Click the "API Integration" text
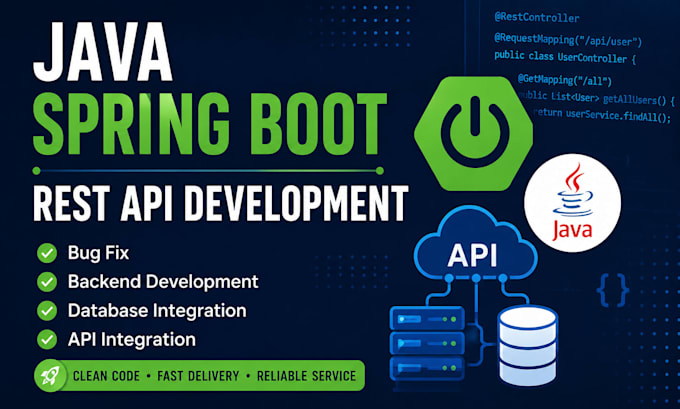This screenshot has height=409, width=680. tap(131, 339)
